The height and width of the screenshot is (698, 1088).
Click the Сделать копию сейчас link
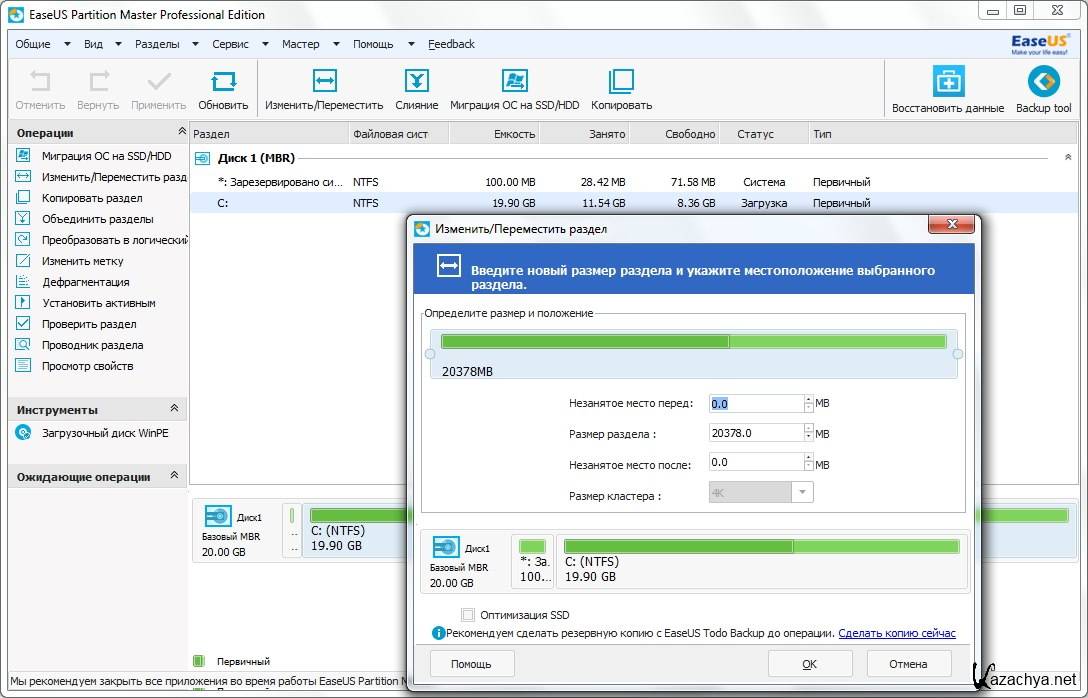(x=896, y=633)
